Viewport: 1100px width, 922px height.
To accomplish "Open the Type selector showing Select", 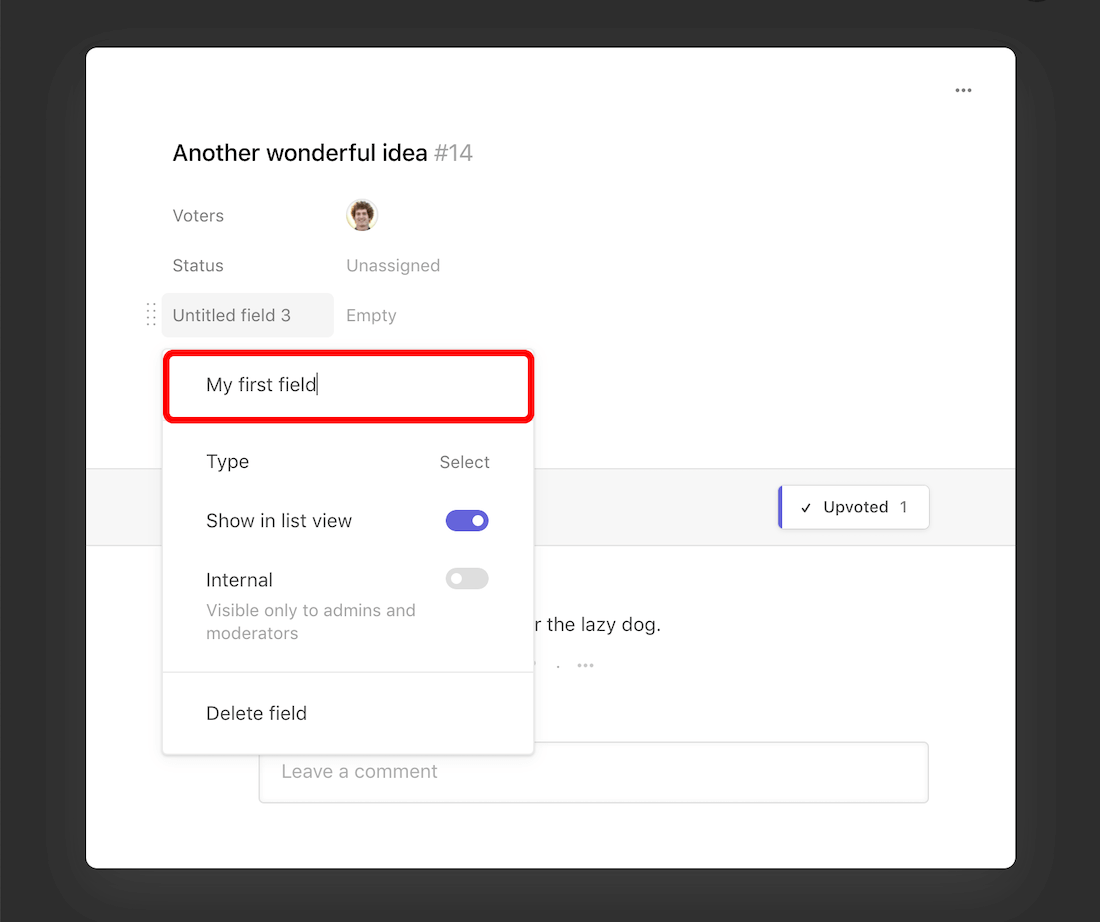I will click(464, 462).
